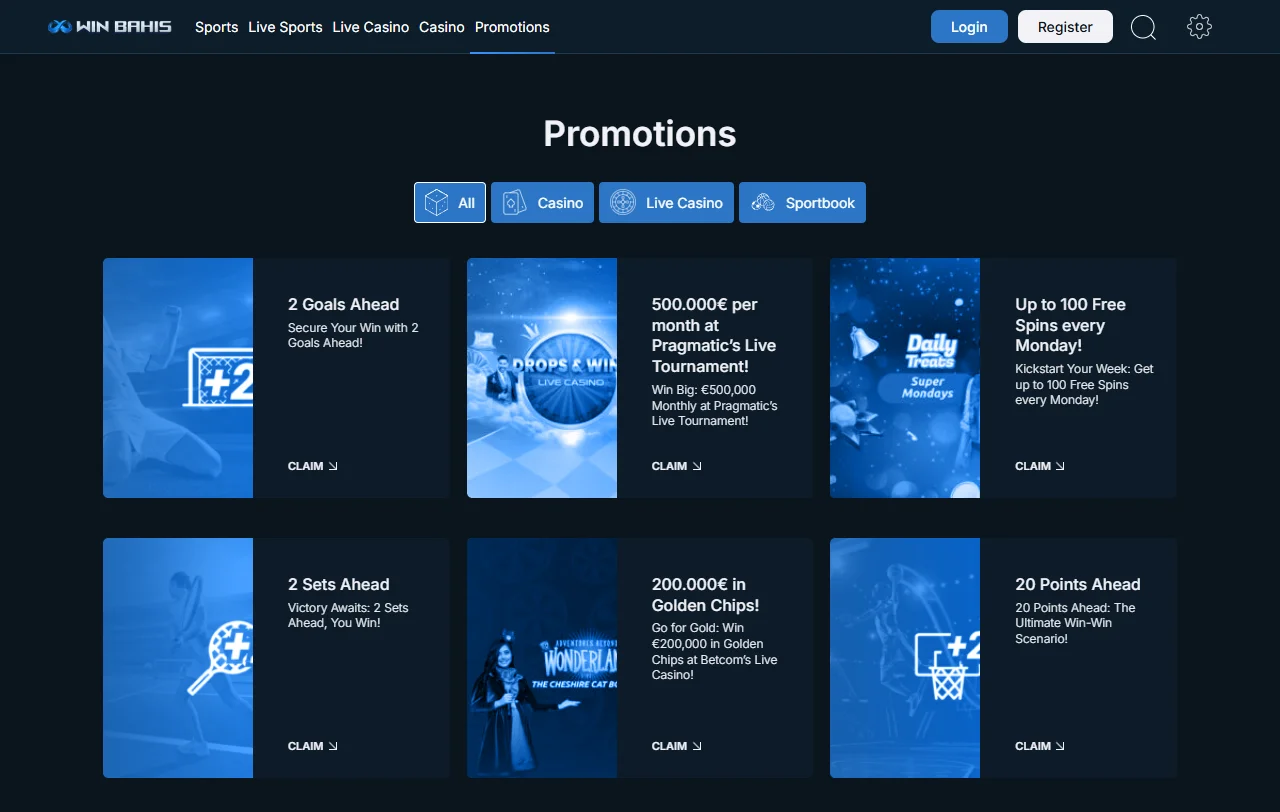Open the search magnifier icon
This screenshot has width=1280, height=812.
click(1143, 27)
